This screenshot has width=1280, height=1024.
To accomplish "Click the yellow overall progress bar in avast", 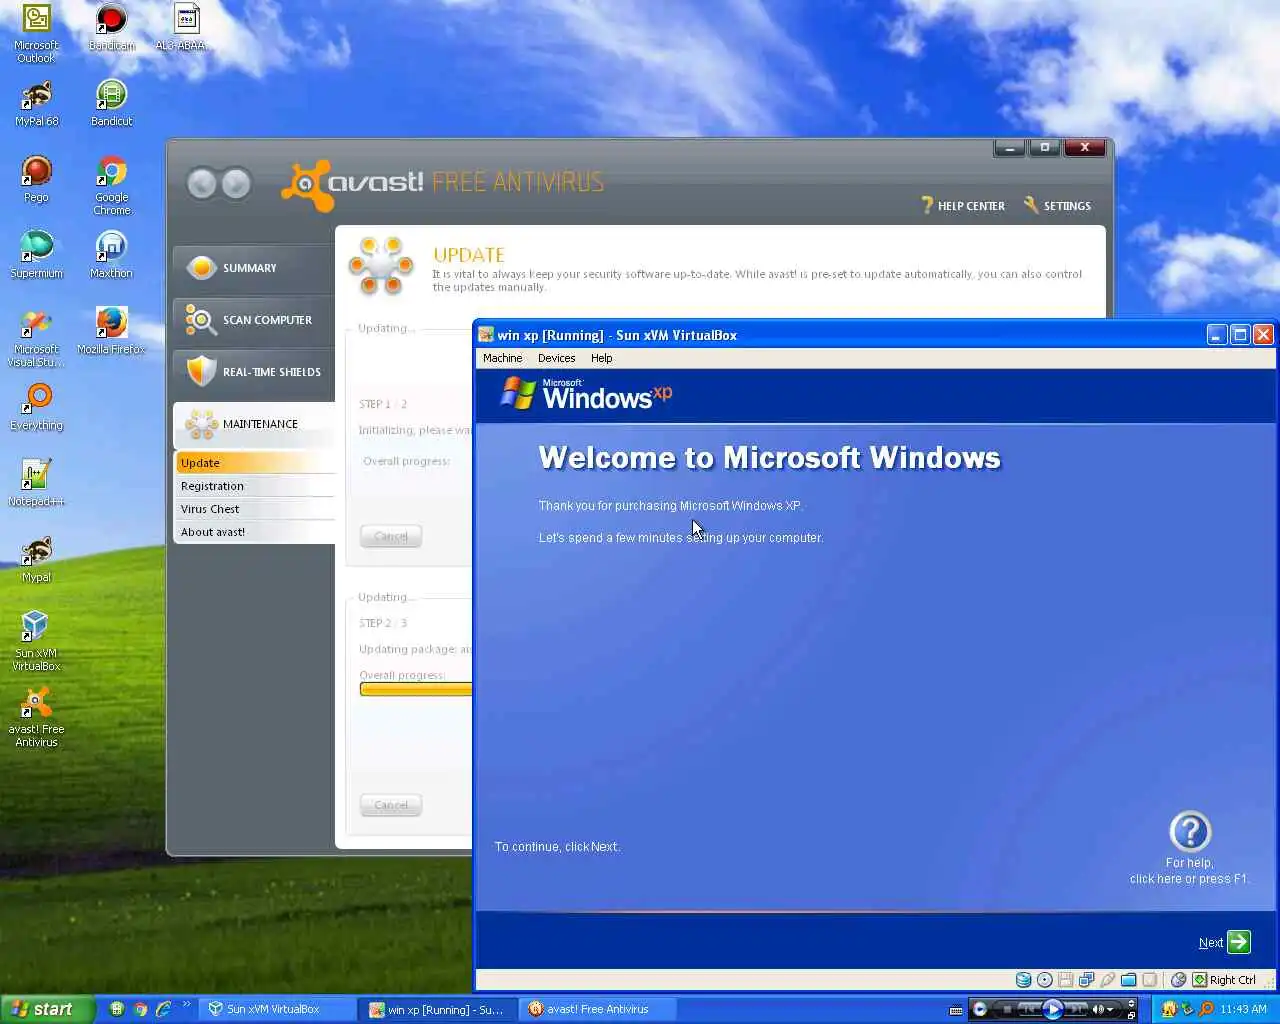I will tap(415, 689).
